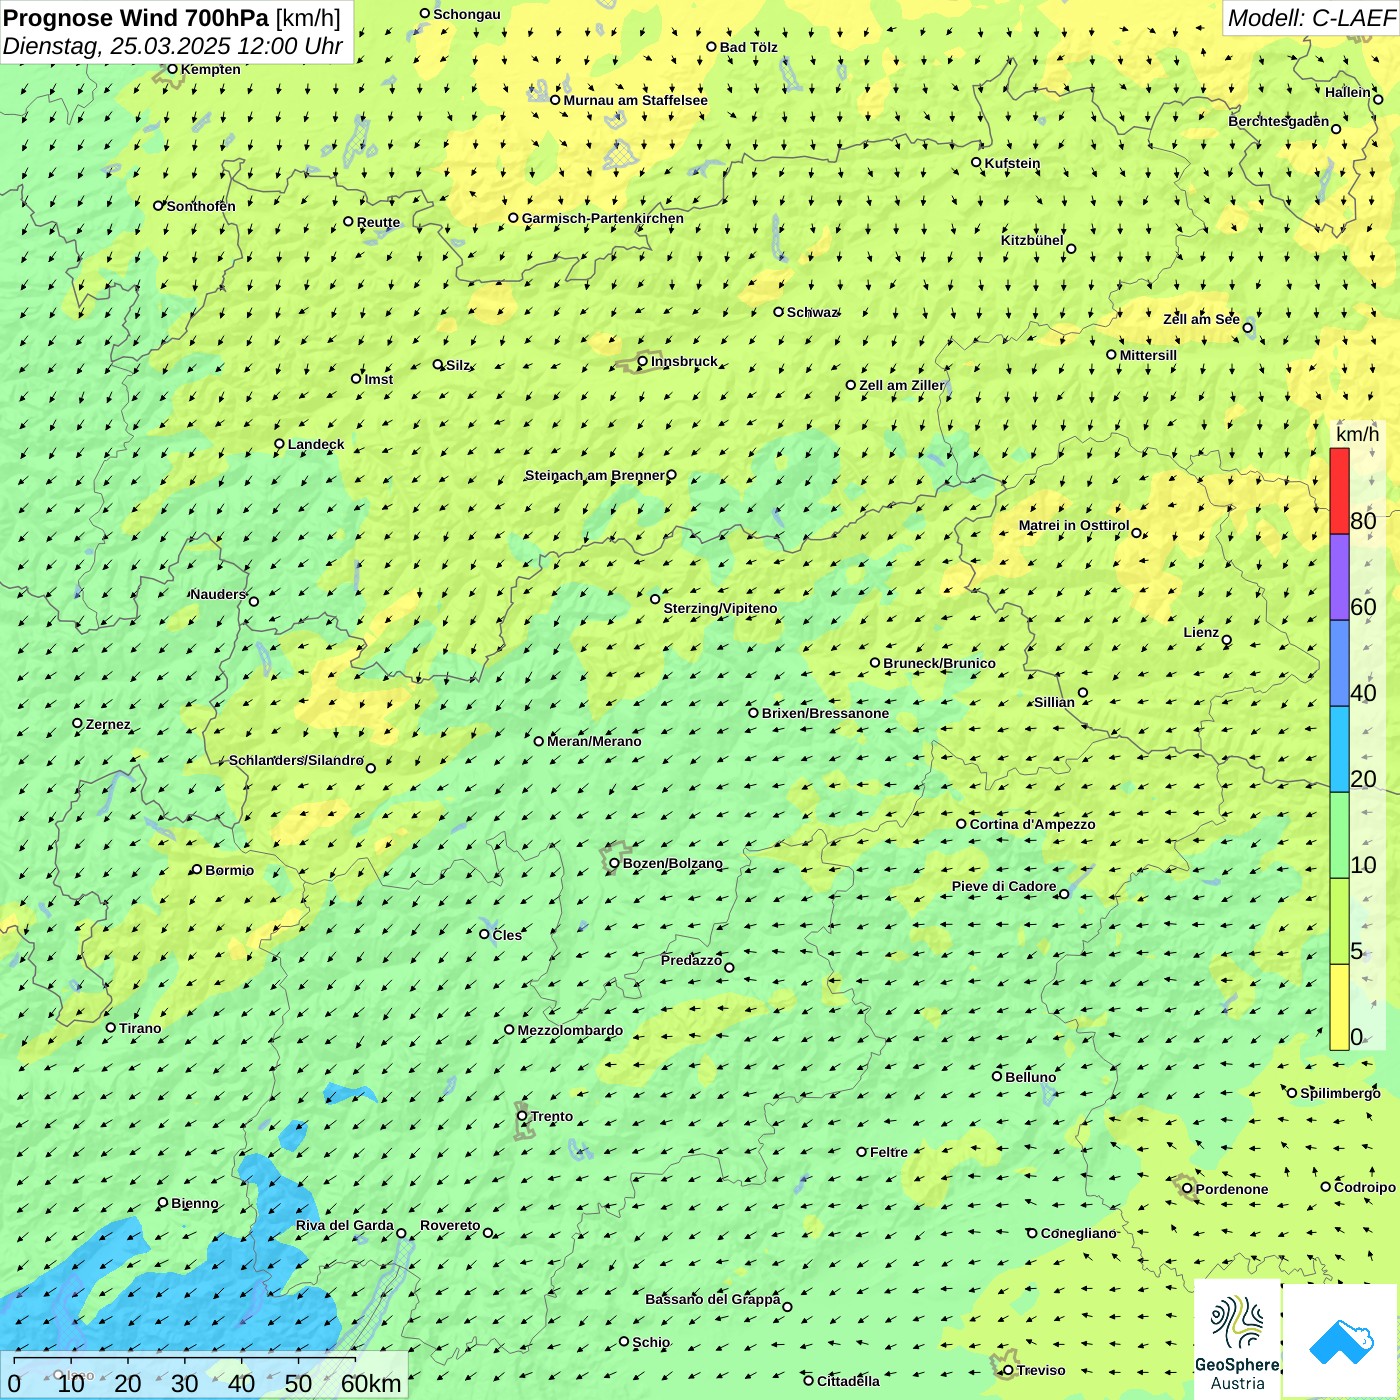Click the 'Schongau' label
The height and width of the screenshot is (1400, 1400).
(x=467, y=14)
